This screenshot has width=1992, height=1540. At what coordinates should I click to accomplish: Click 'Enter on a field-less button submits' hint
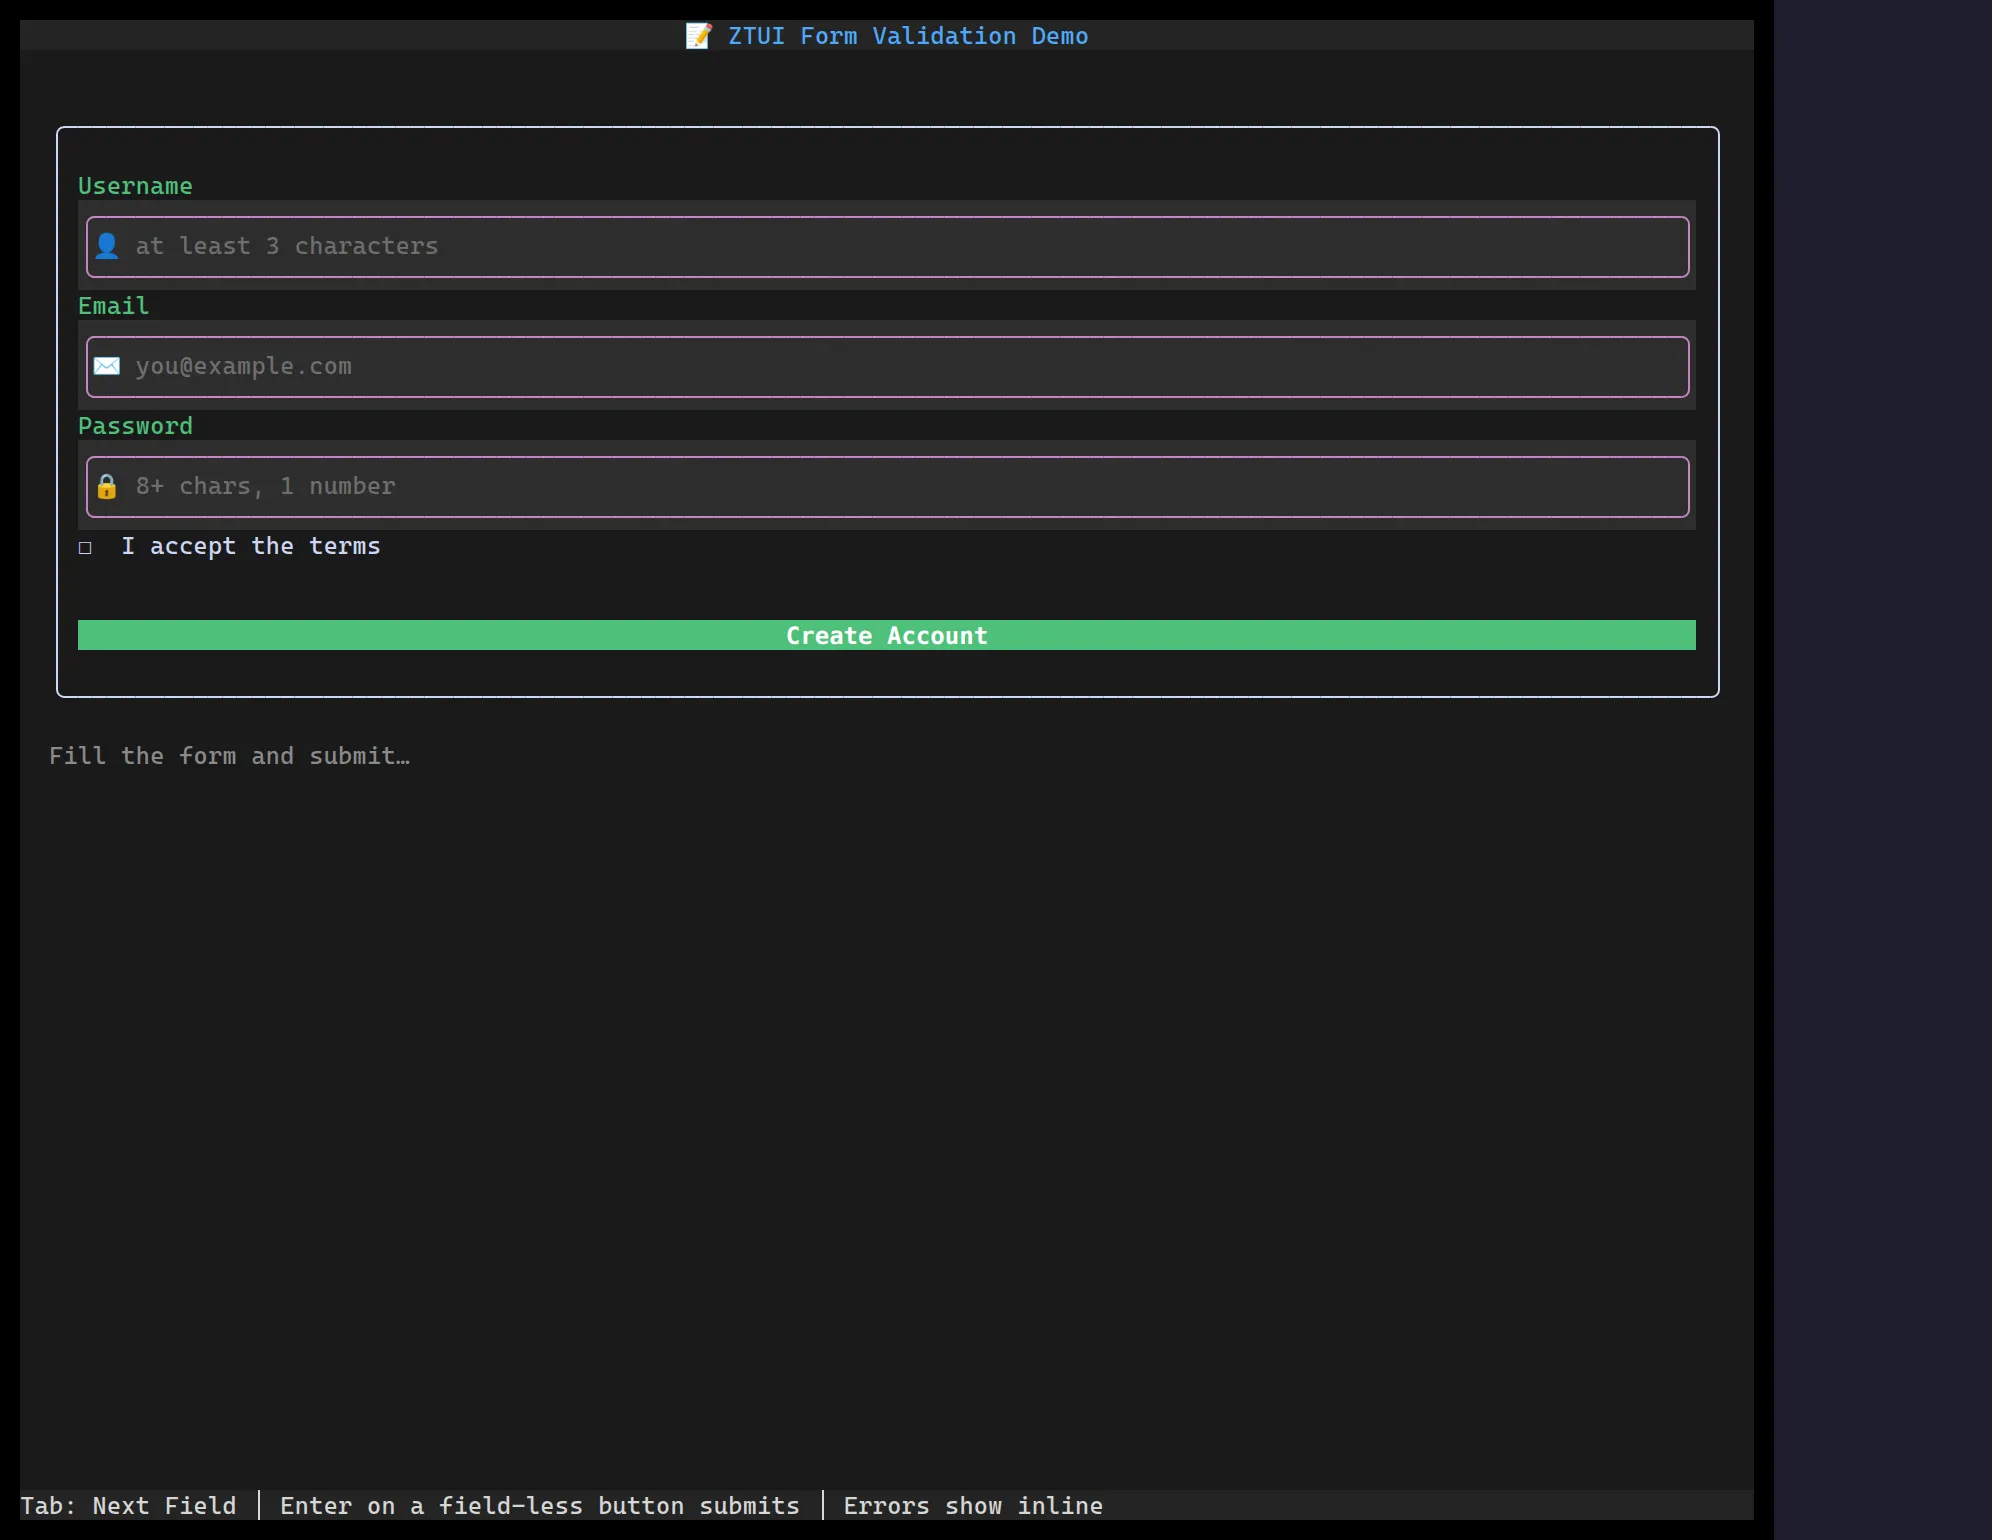tap(540, 1506)
